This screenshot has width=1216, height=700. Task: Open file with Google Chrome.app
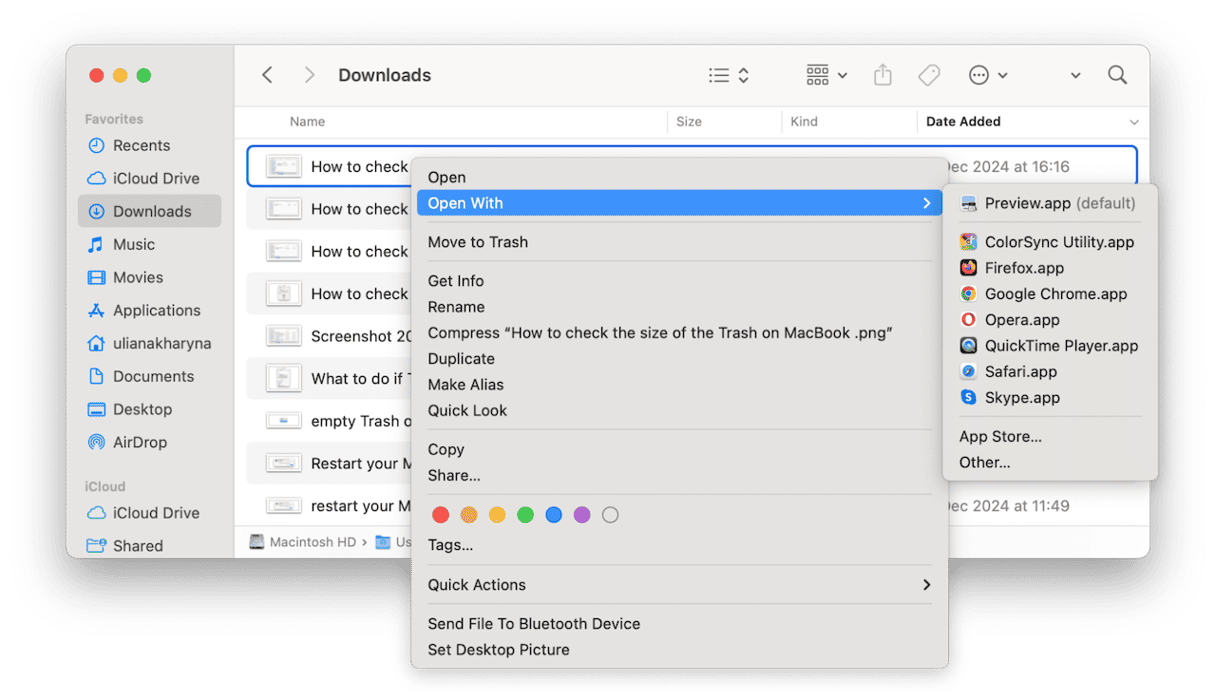tap(1055, 294)
